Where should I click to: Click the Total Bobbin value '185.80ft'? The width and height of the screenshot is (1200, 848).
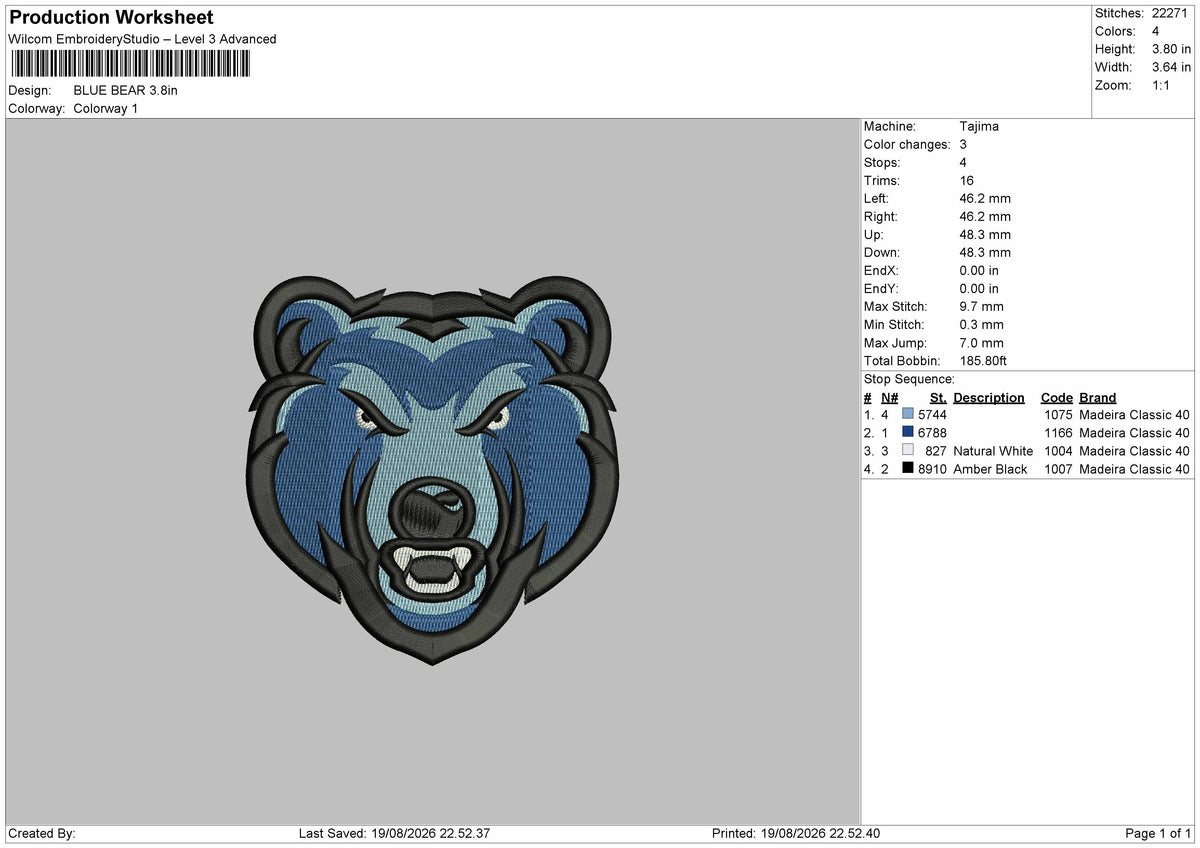pyautogui.click(x=985, y=360)
